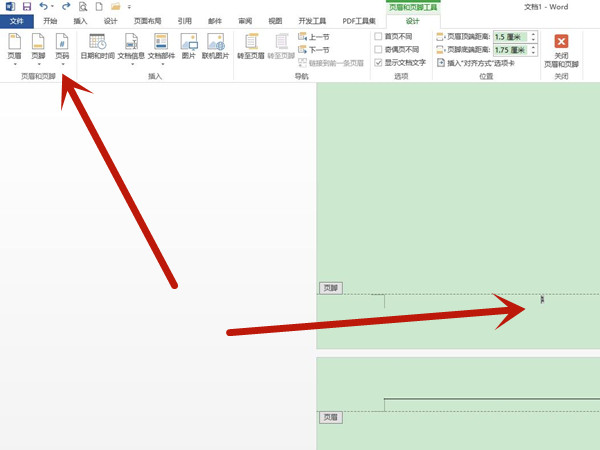600x450 pixels.
Task: Expand the 文档部件 dropdown
Action: [x=161, y=63]
